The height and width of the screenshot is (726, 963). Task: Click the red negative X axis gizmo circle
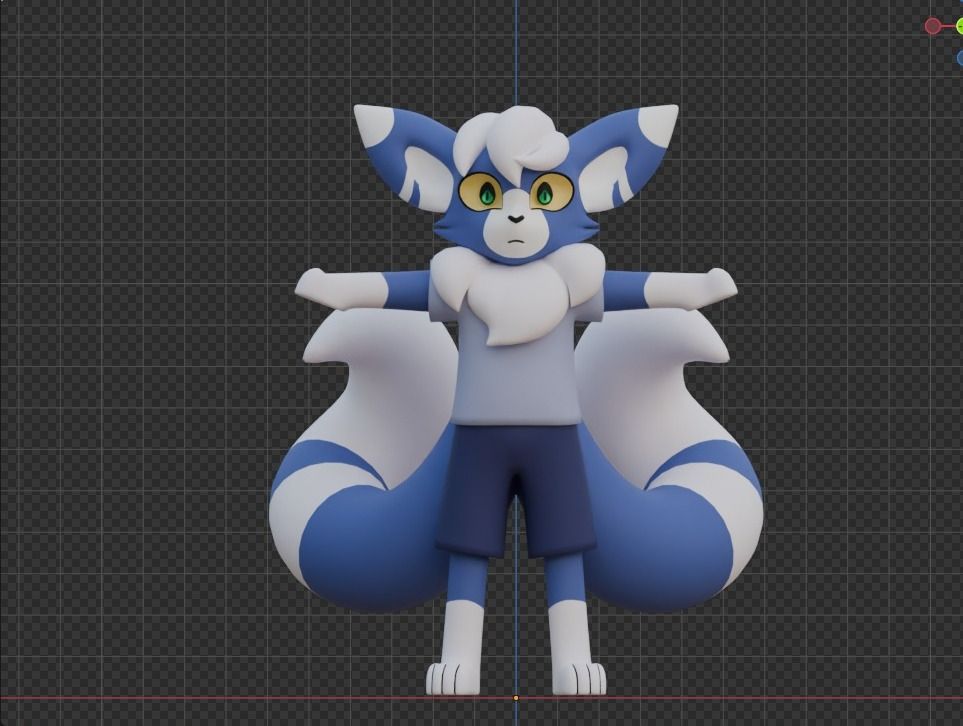click(x=932, y=26)
